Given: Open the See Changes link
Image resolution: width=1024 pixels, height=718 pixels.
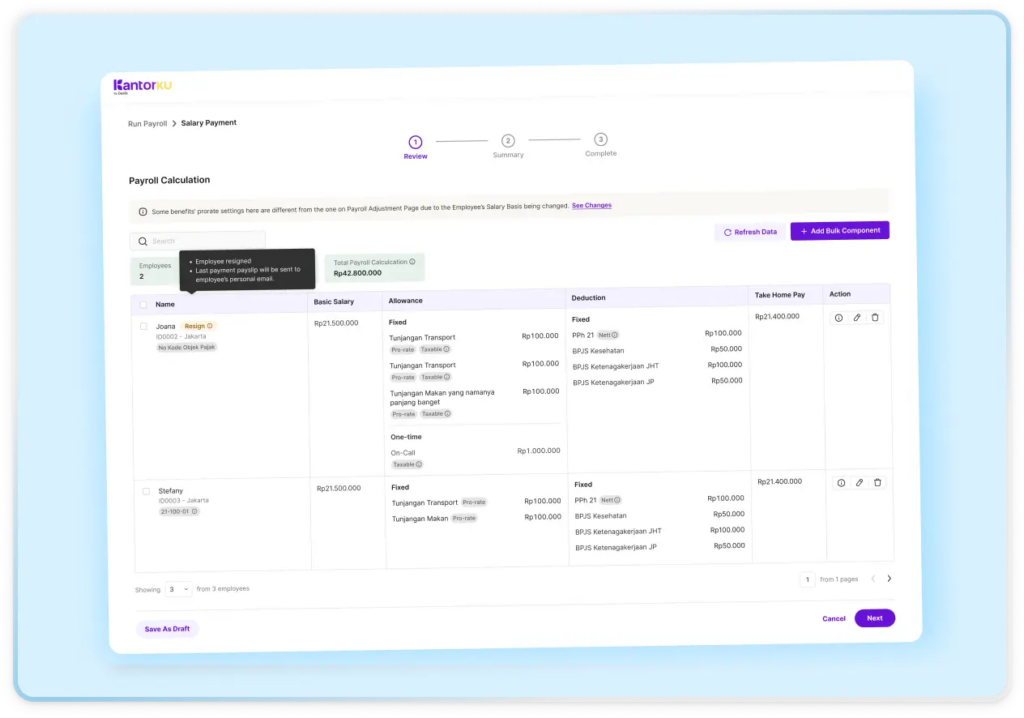Looking at the screenshot, I should click(591, 205).
